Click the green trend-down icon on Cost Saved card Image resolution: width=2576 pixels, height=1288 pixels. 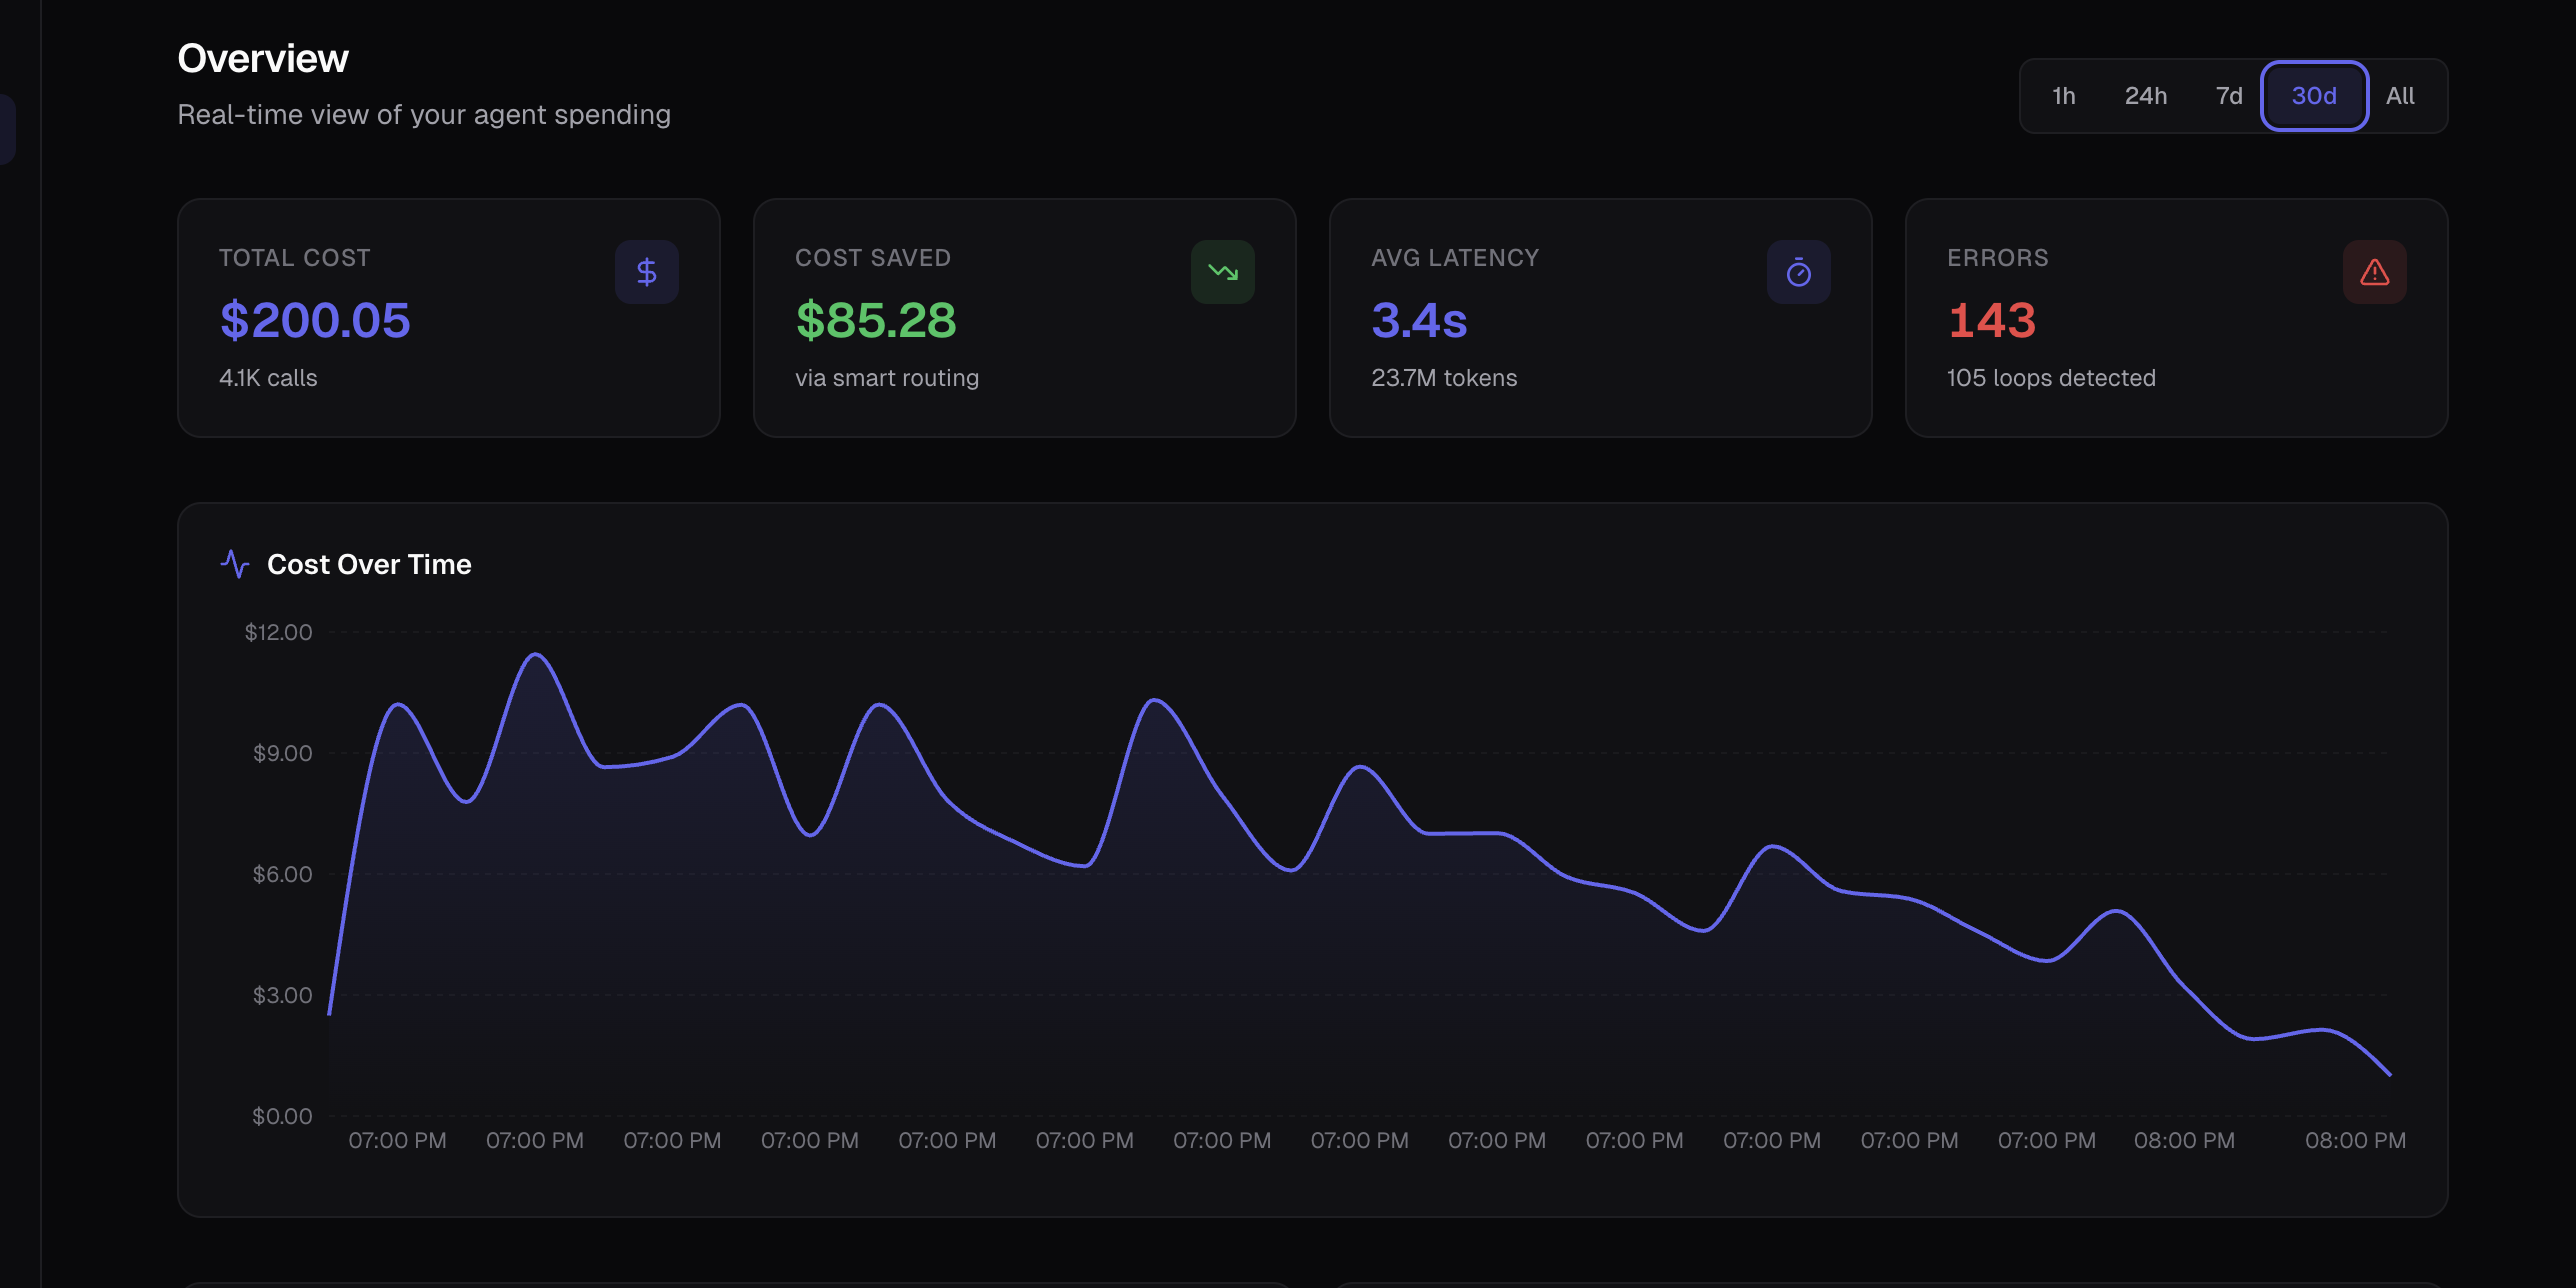click(1222, 271)
